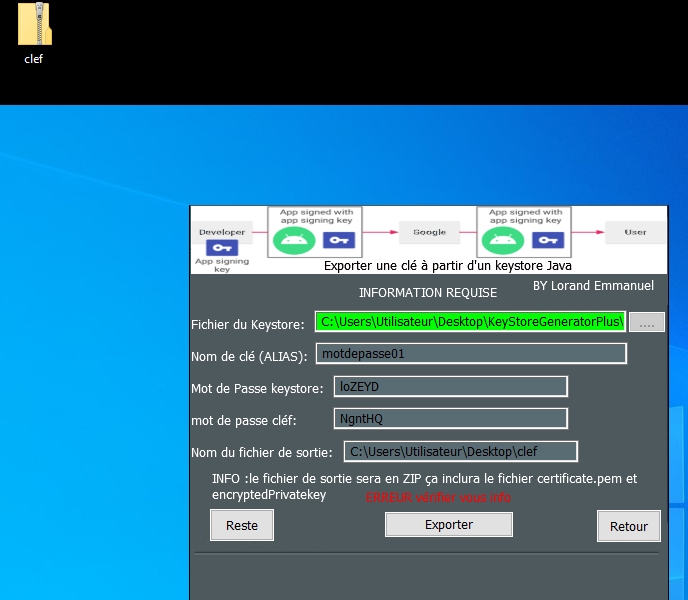Click the 'BY Lorand Emmanuel' credit label
Image resolution: width=688 pixels, height=600 pixels.
pyautogui.click(x=593, y=286)
